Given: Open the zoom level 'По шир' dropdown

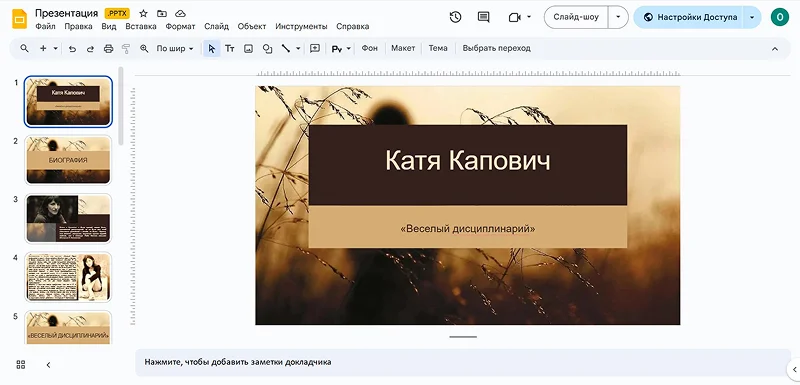Looking at the screenshot, I should pyautogui.click(x=175, y=48).
